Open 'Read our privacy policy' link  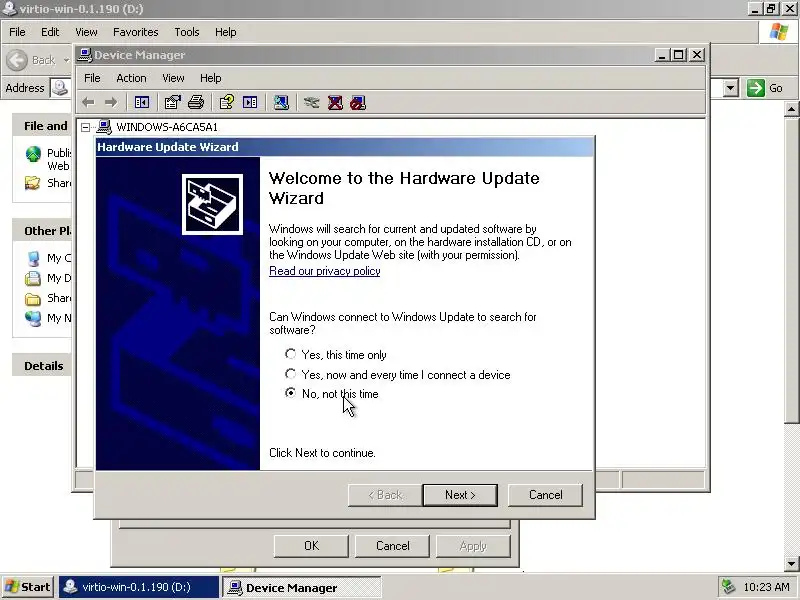324,271
